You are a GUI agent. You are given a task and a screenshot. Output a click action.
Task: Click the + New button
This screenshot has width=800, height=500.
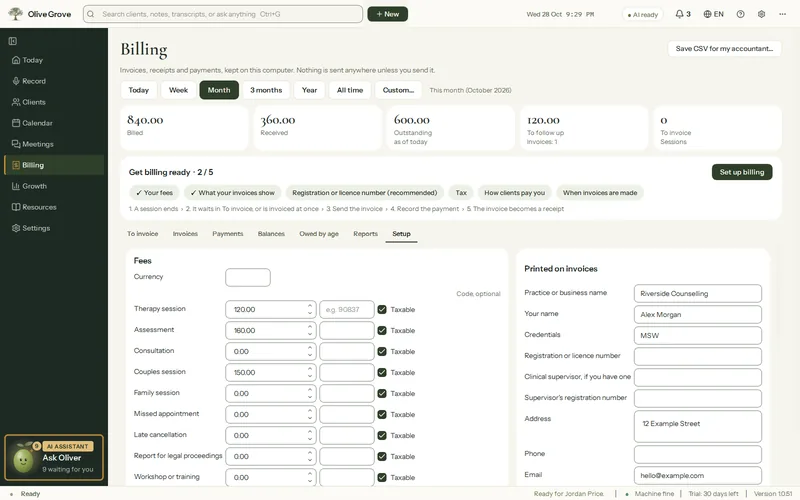point(388,14)
